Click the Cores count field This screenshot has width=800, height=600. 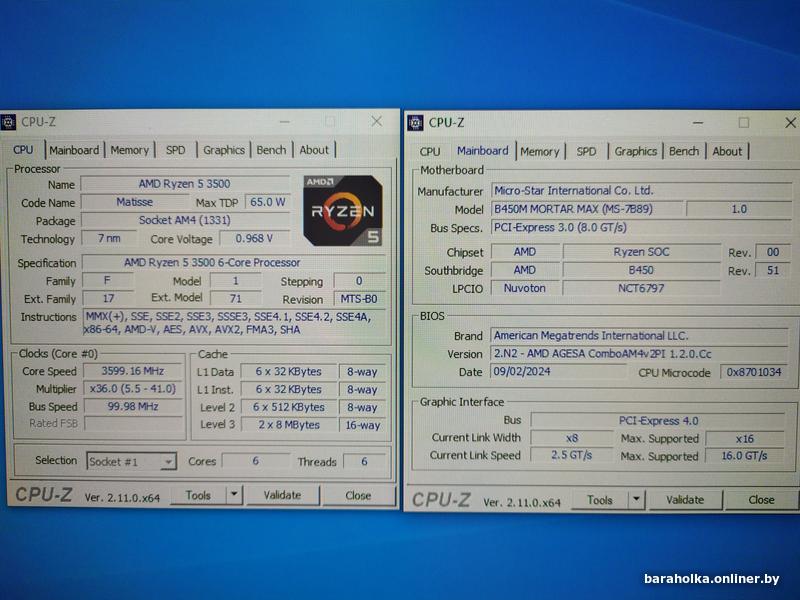[x=255, y=461]
